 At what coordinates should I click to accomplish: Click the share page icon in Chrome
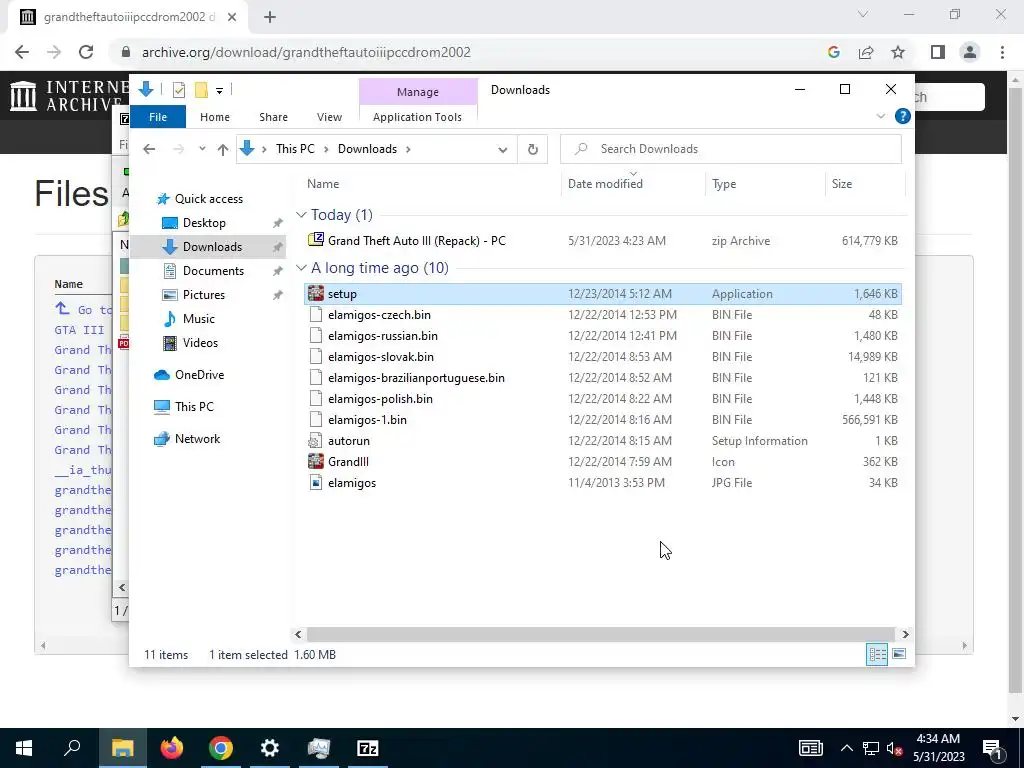click(866, 52)
